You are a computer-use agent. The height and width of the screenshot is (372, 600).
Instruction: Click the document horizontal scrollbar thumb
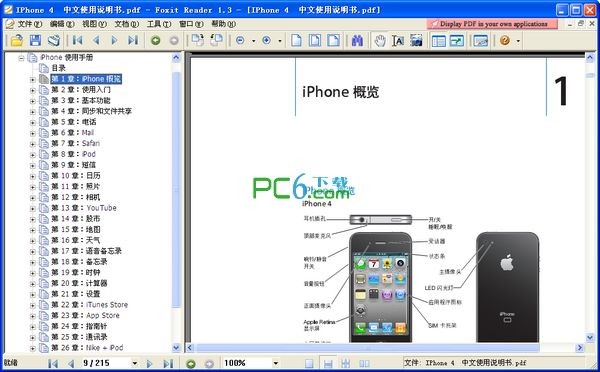point(368,348)
